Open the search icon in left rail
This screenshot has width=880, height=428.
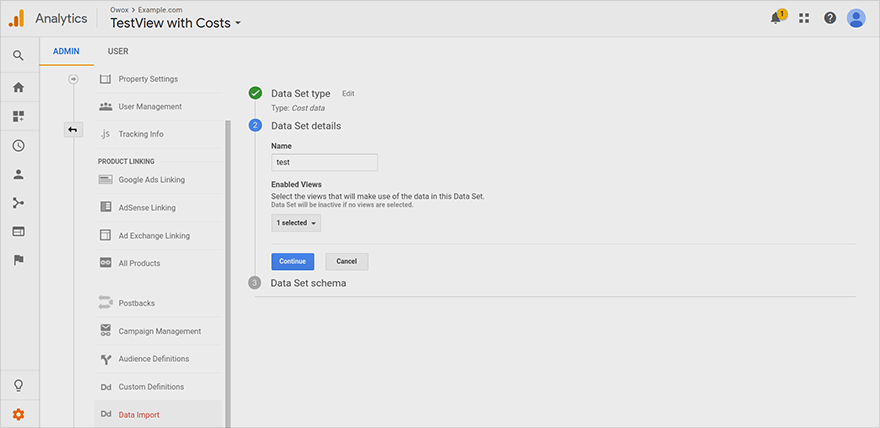[x=19, y=56]
